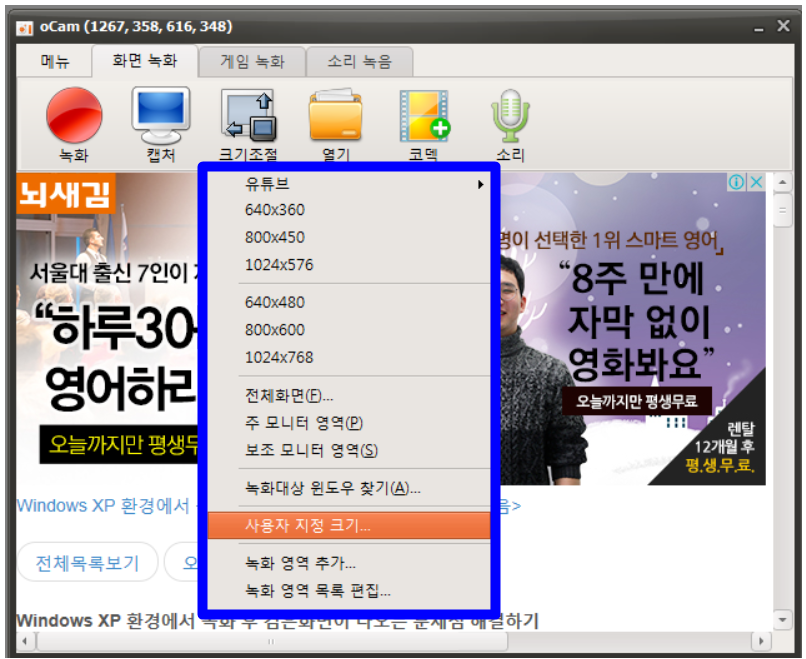Select the 800x600 size option
Image resolution: width=806 pixels, height=659 pixels.
pos(349,330)
